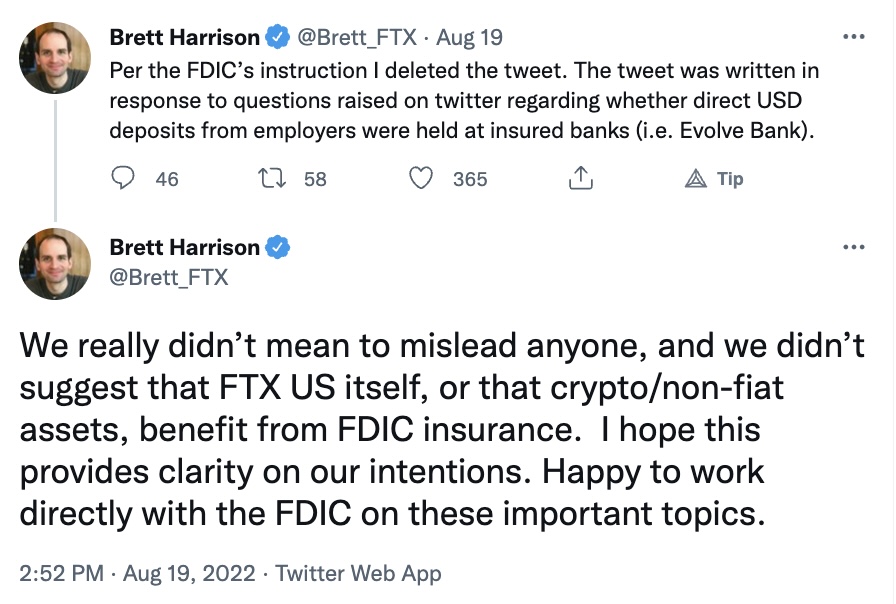Open the three-dot menu on main tweet
This screenshot has width=896, height=604.
point(854,247)
